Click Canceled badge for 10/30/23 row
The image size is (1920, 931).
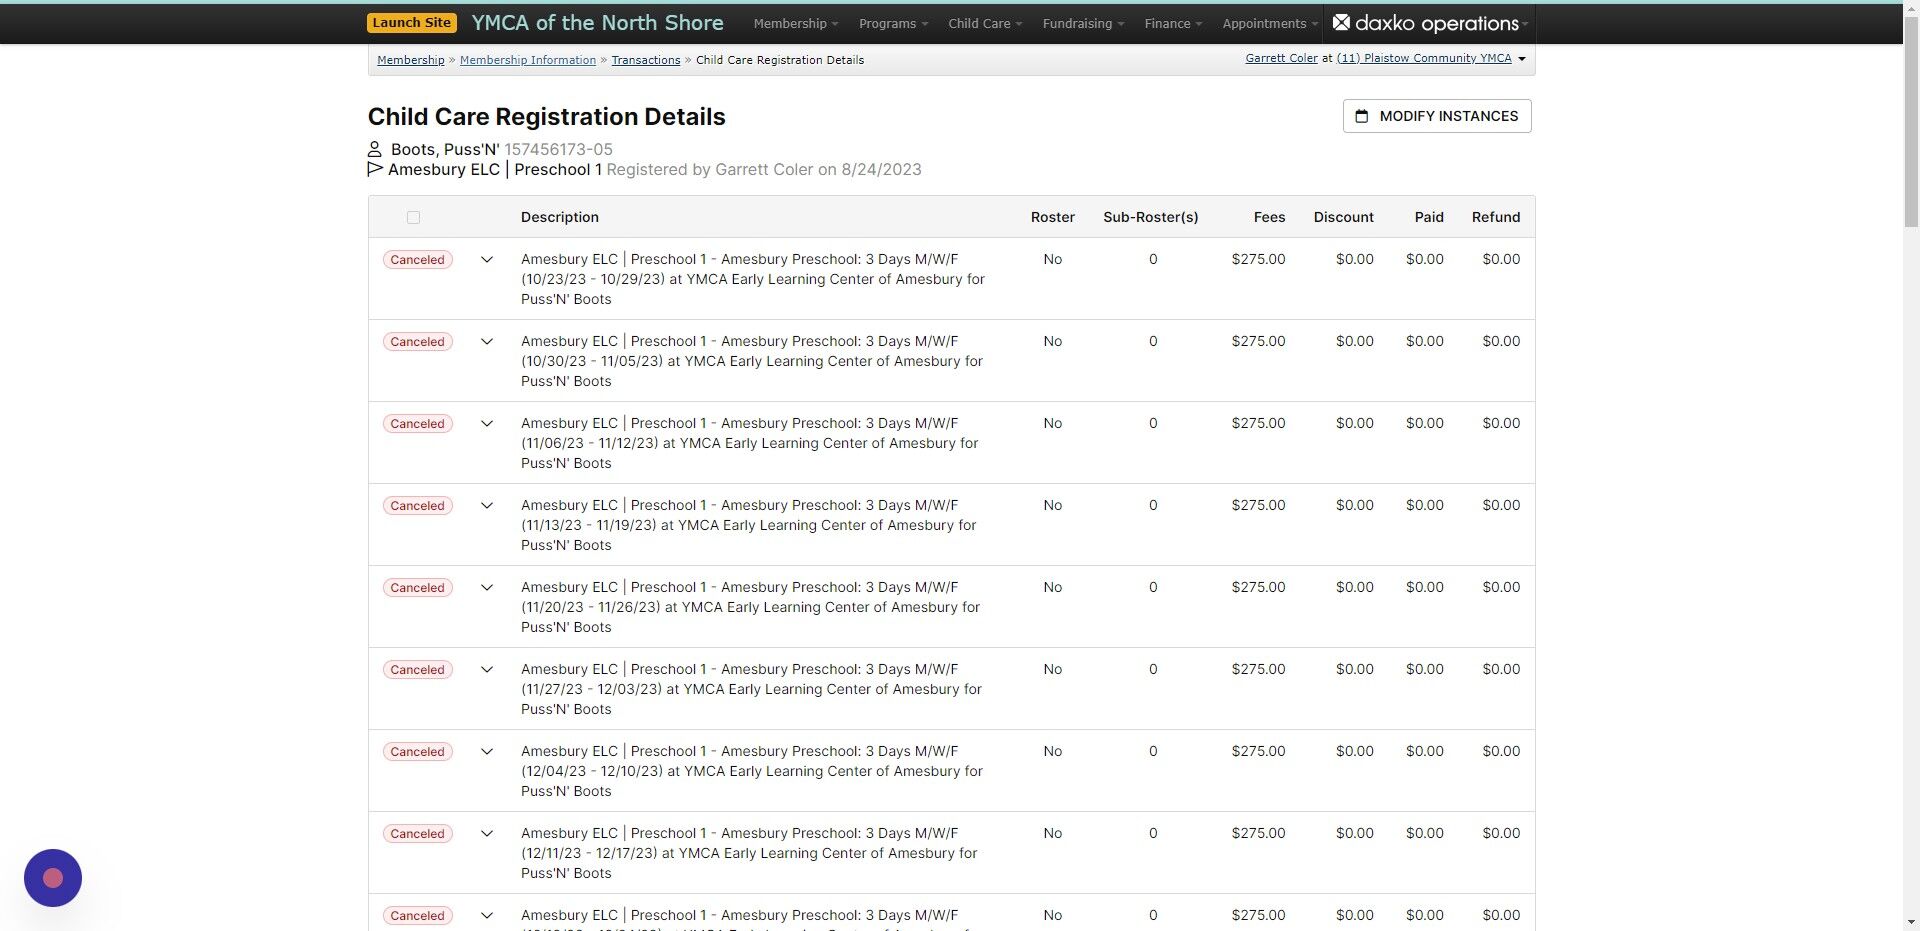coord(417,342)
